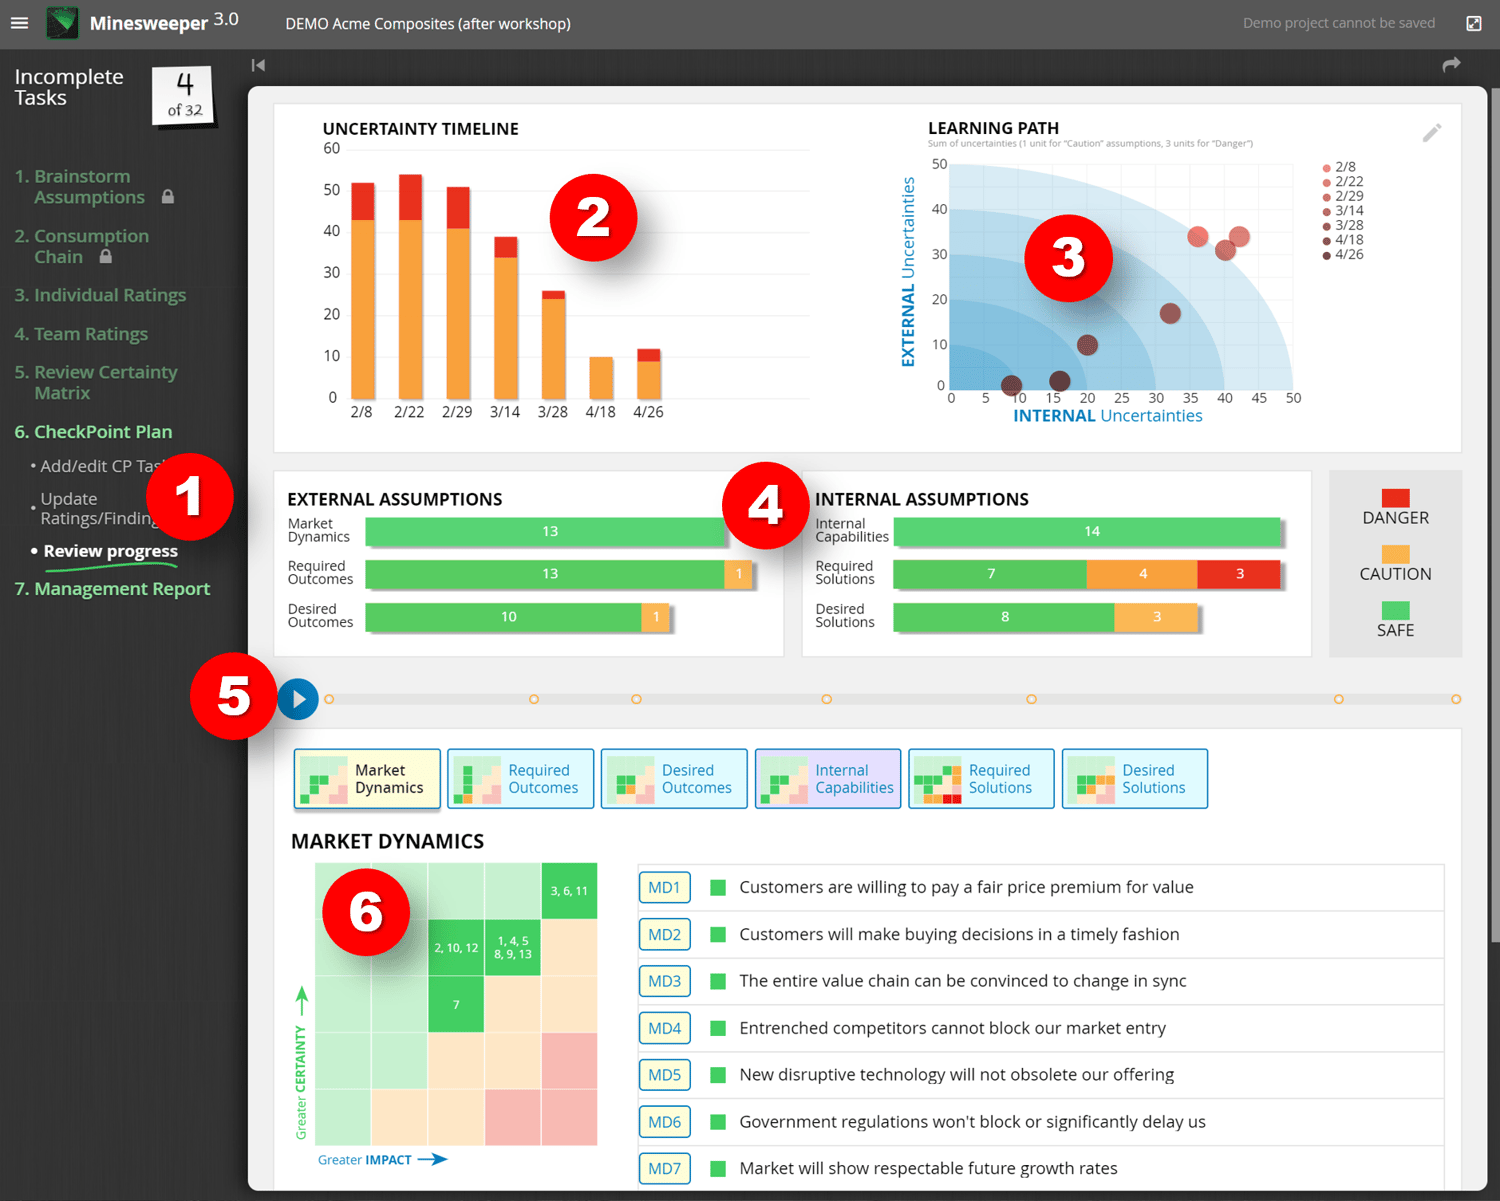
Task: Select the Market Dynamics tab
Action: [x=367, y=779]
